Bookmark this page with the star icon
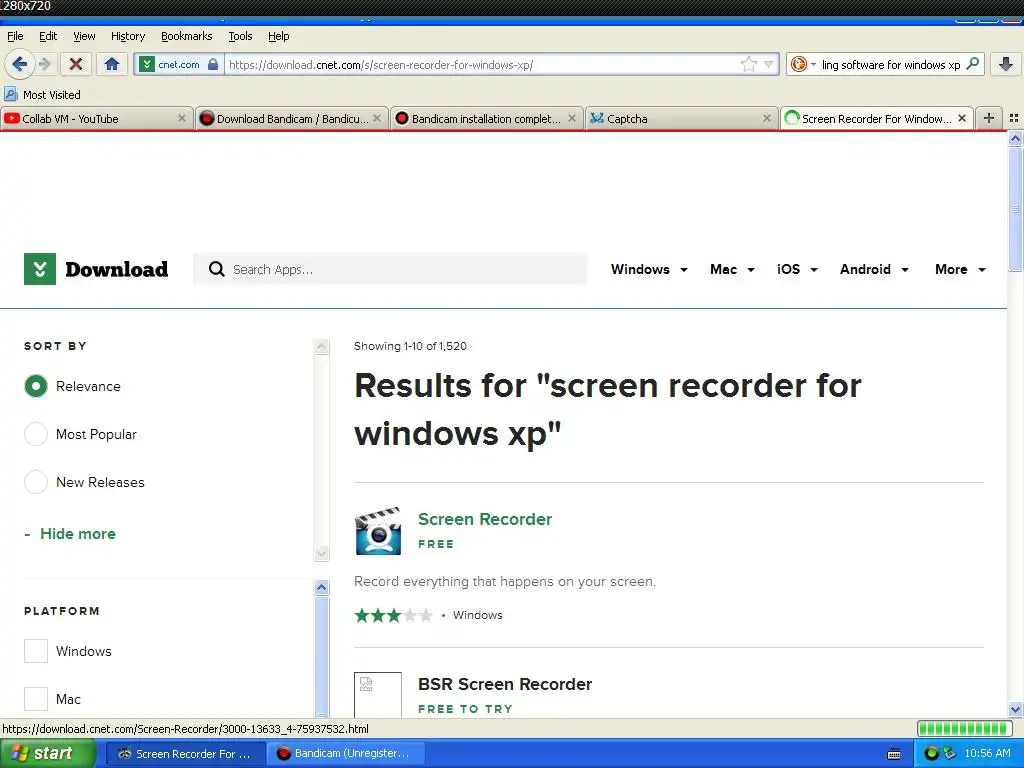 (748, 64)
